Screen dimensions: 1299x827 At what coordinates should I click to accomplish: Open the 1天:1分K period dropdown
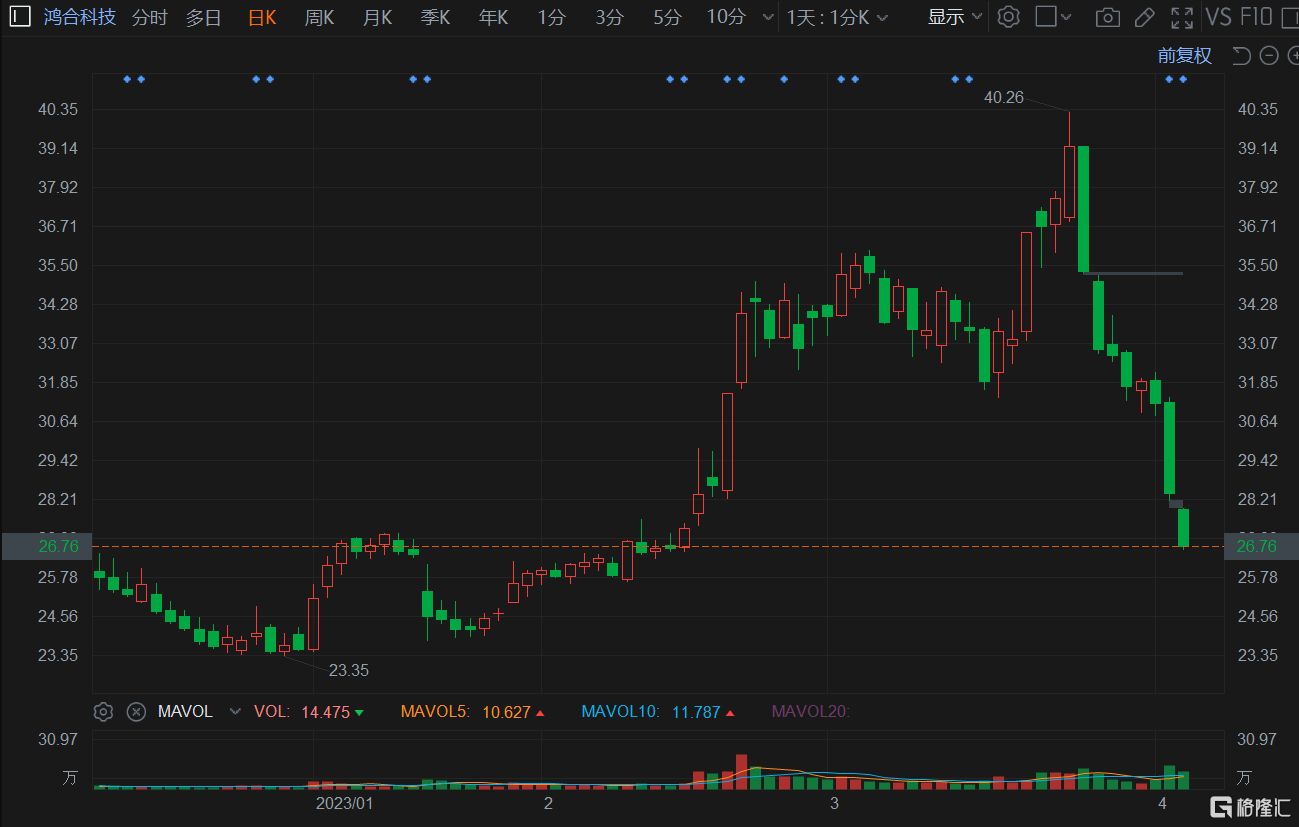pyautogui.click(x=837, y=17)
